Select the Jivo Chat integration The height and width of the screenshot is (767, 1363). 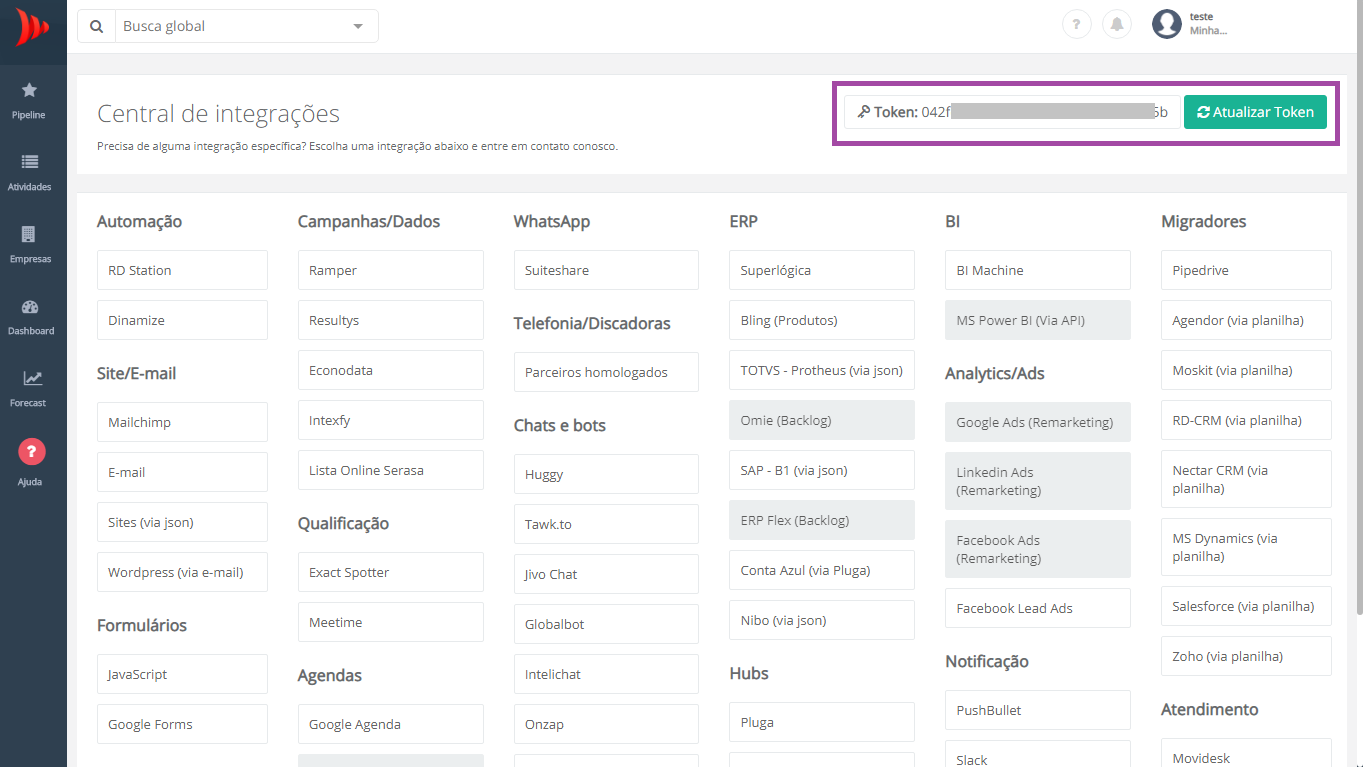pos(606,574)
